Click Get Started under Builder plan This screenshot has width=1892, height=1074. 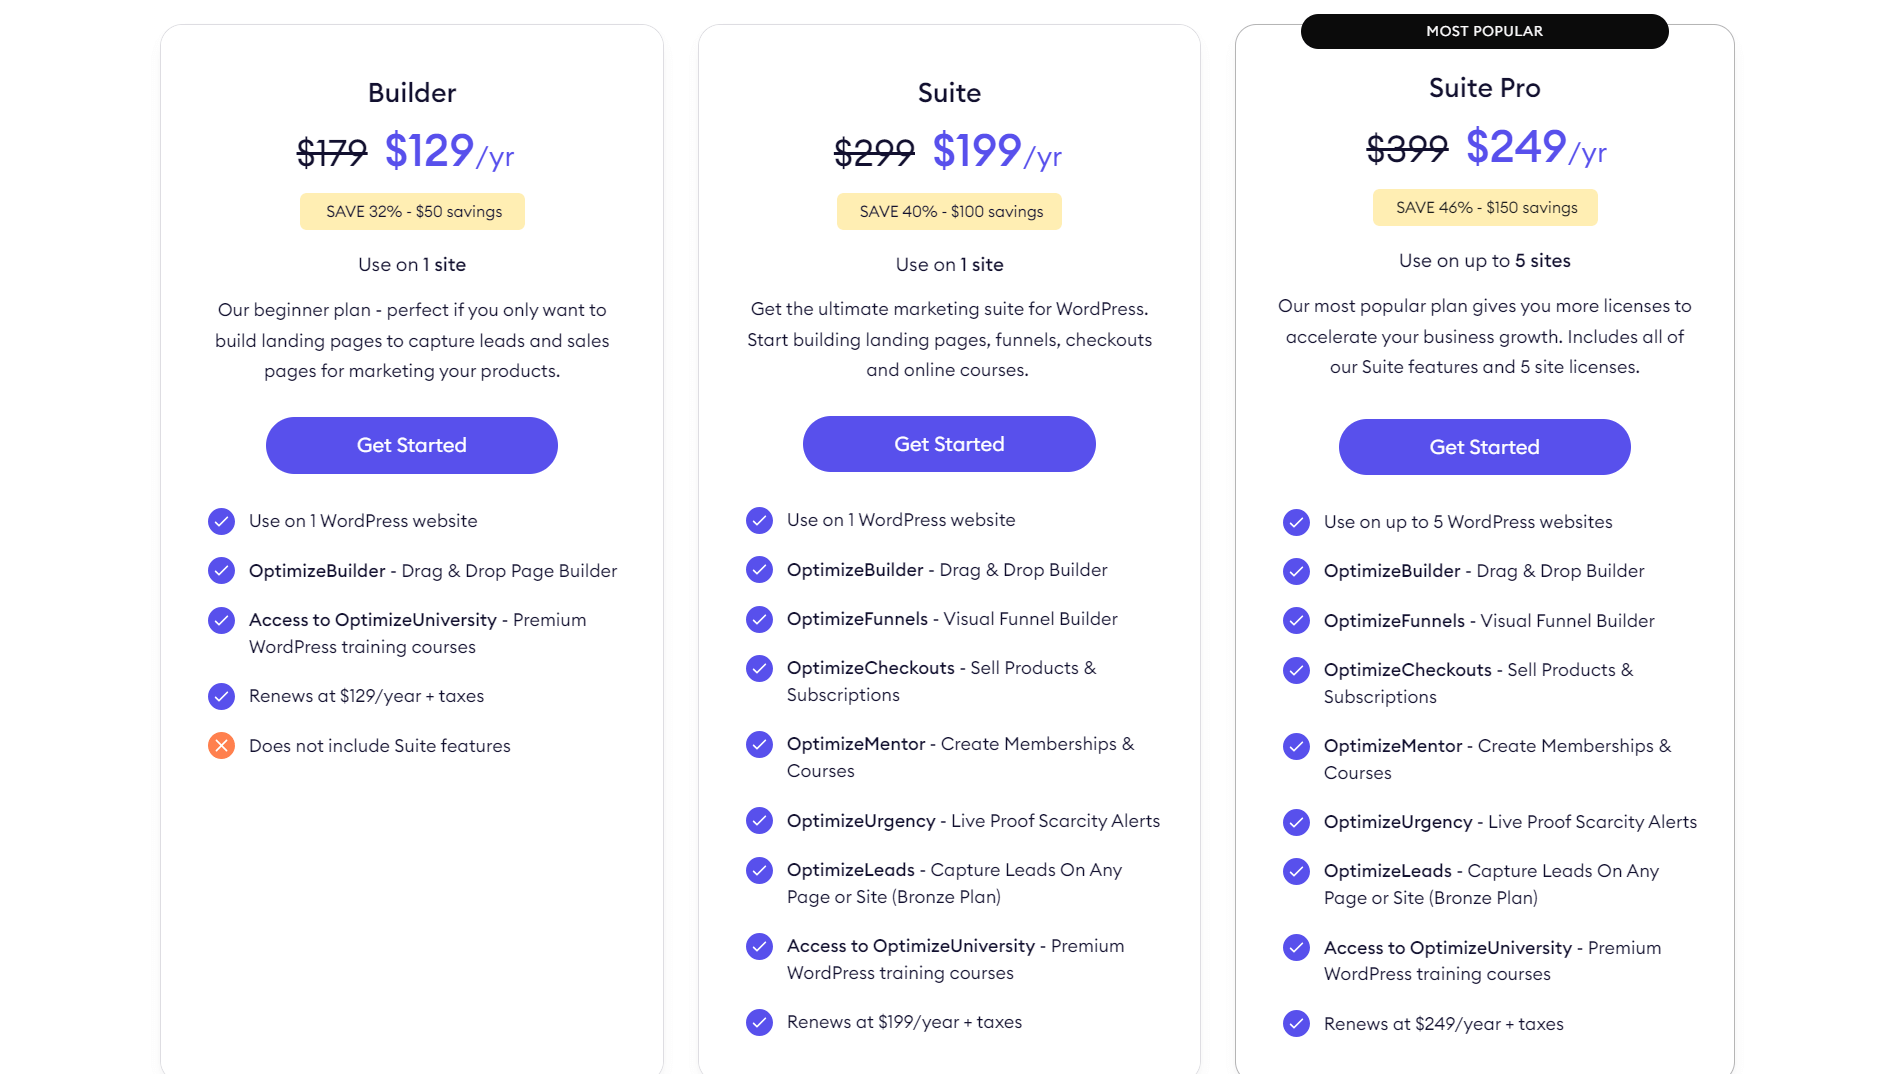[x=412, y=445]
